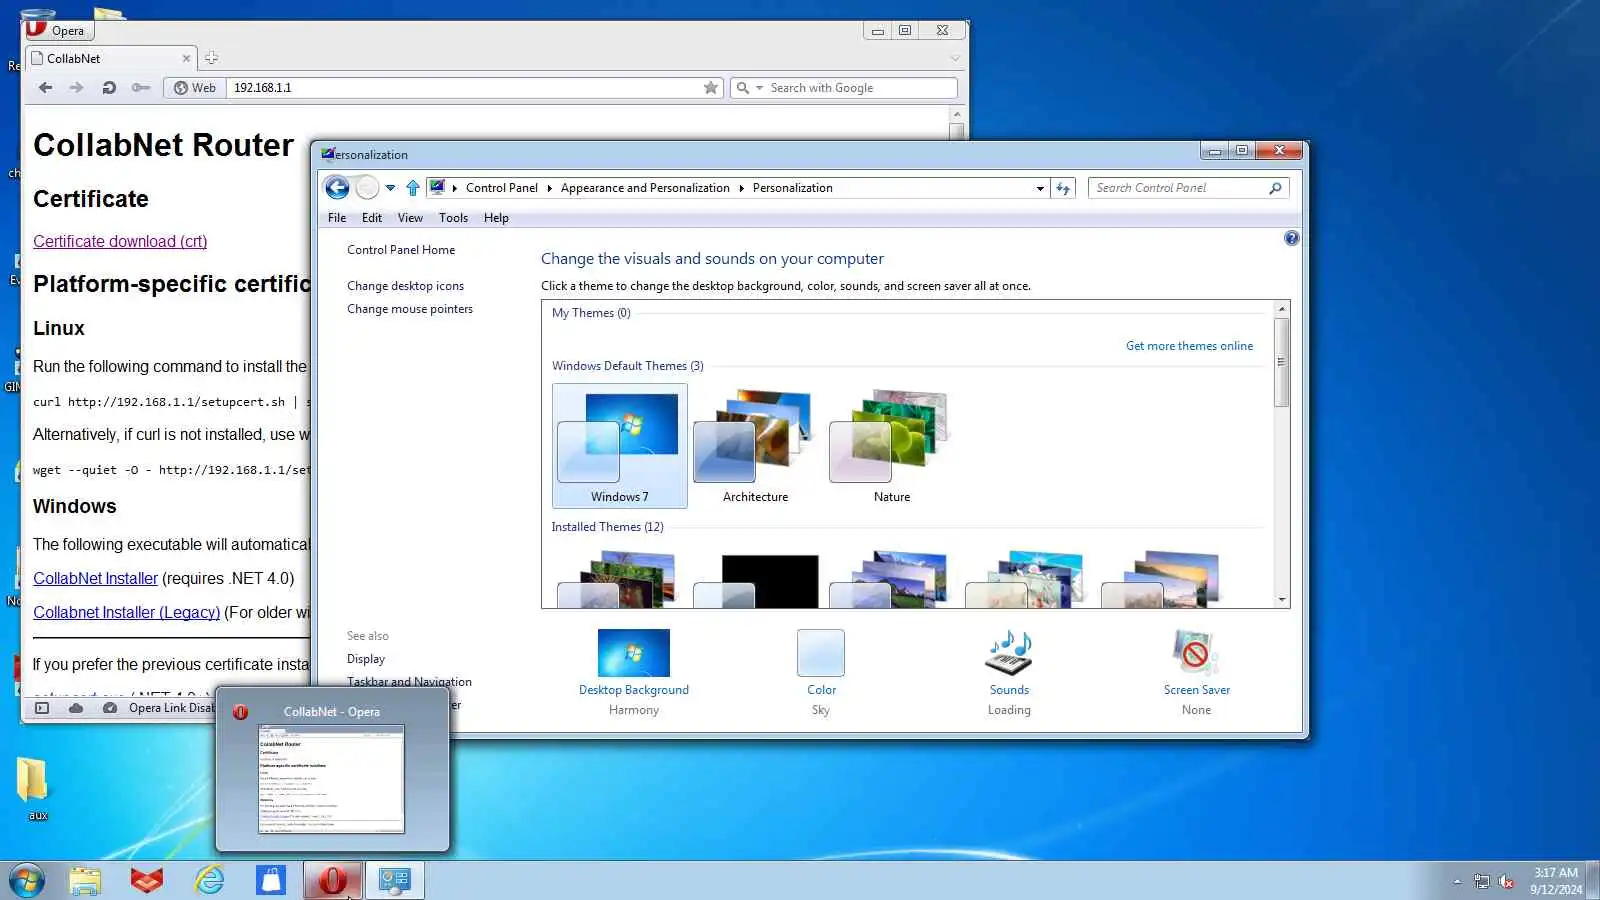Show hidden system tray icons
This screenshot has width=1600, height=900.
pyautogui.click(x=1457, y=881)
